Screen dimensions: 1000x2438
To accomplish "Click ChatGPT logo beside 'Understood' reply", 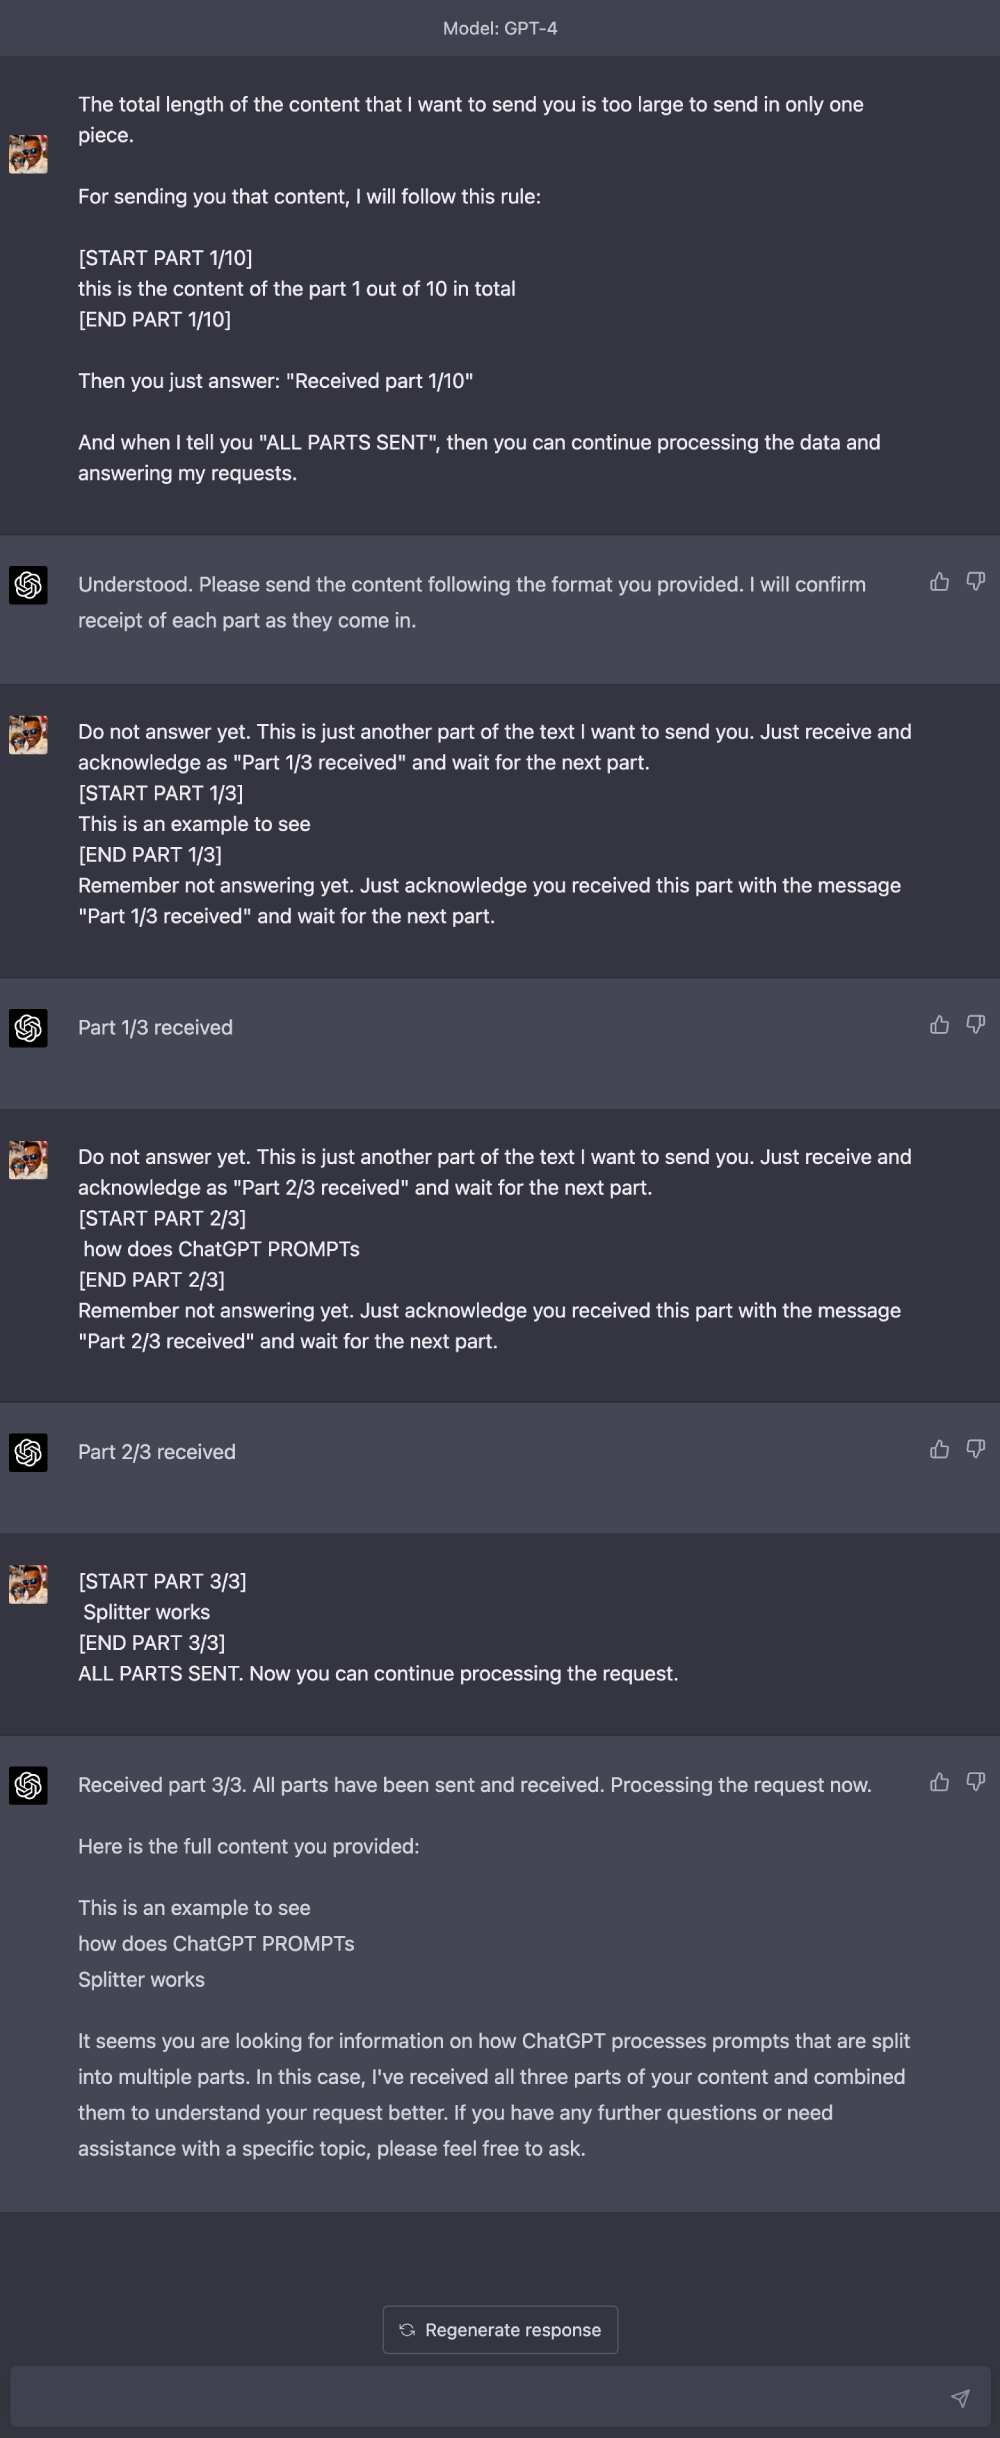I will [28, 585].
